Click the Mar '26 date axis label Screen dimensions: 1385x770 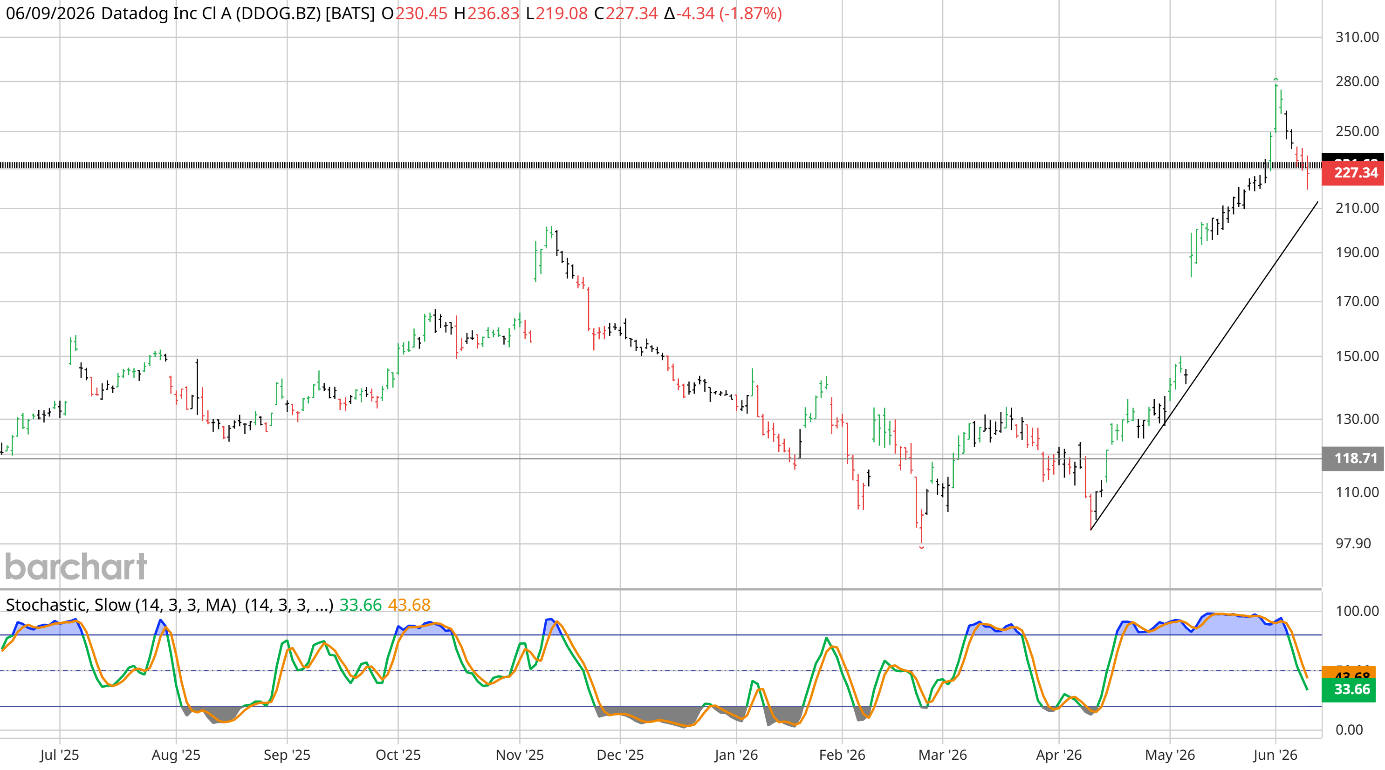point(942,755)
